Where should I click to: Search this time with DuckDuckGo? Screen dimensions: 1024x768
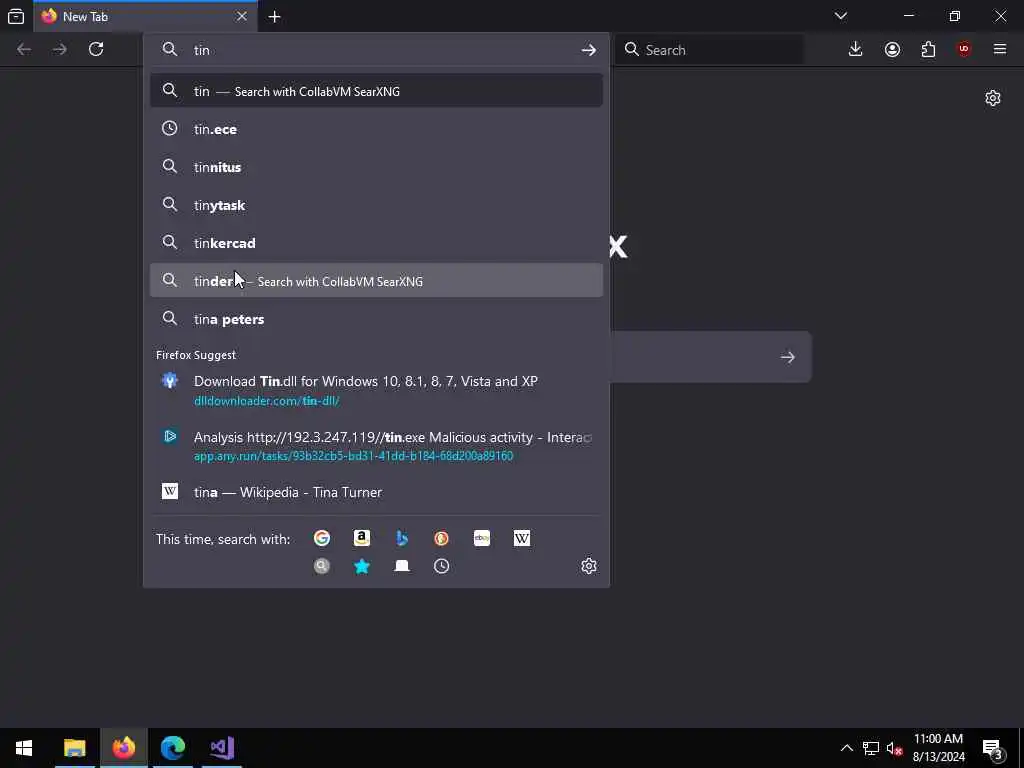tap(441, 538)
